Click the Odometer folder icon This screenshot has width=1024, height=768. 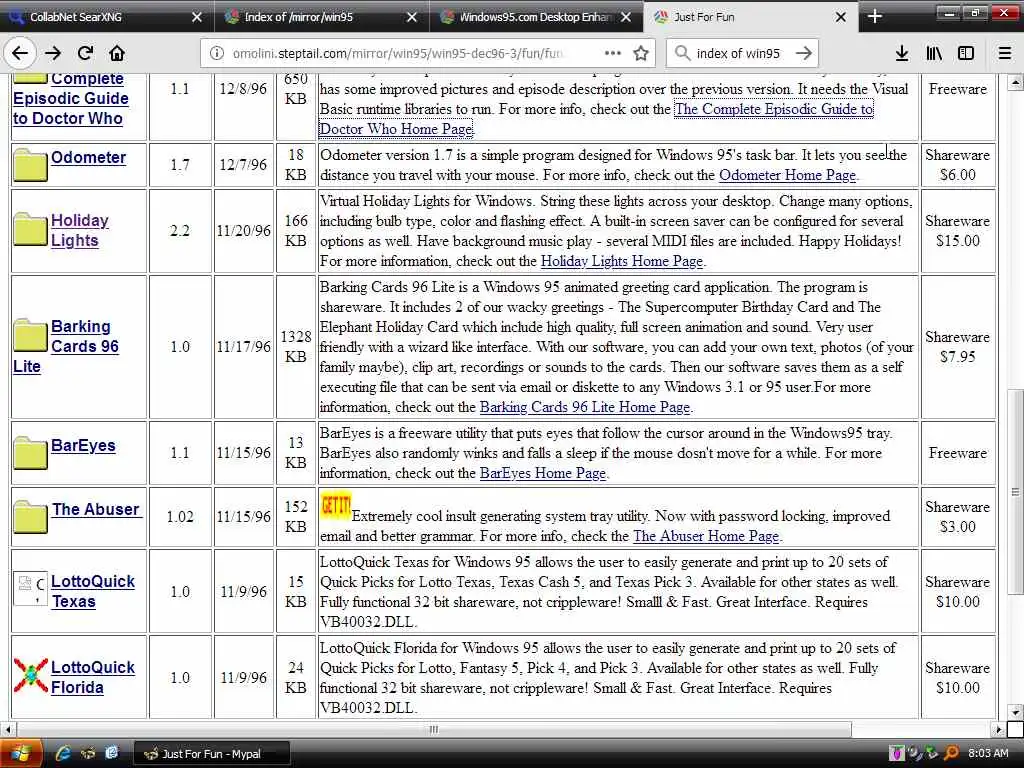point(31,165)
